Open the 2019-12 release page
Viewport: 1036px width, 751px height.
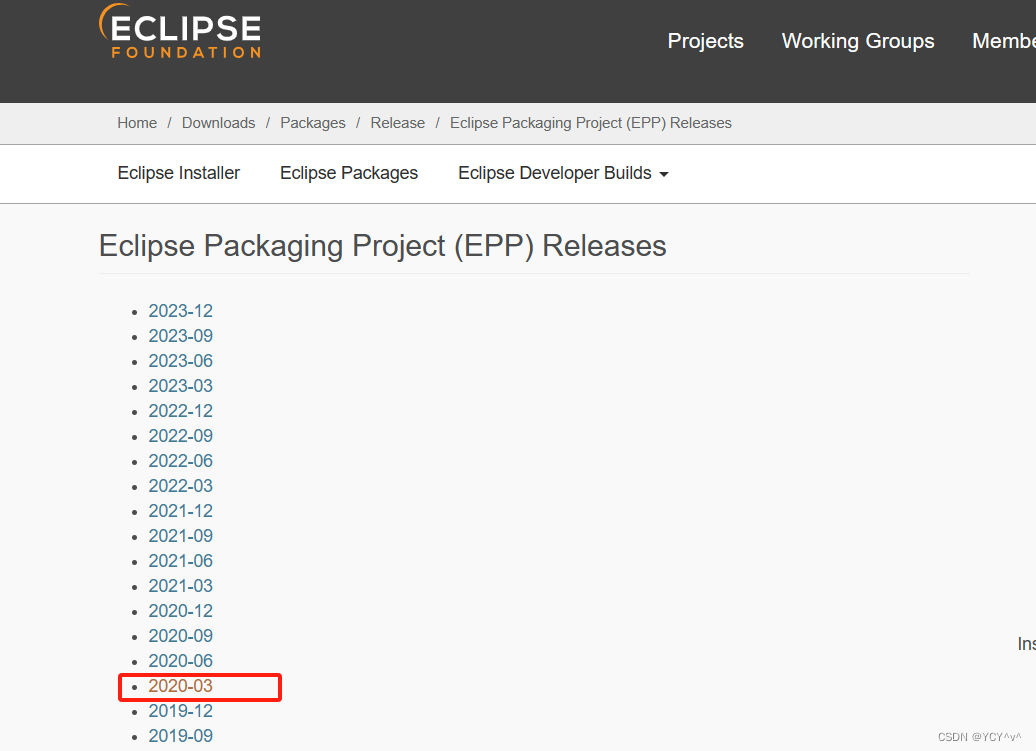(x=180, y=710)
